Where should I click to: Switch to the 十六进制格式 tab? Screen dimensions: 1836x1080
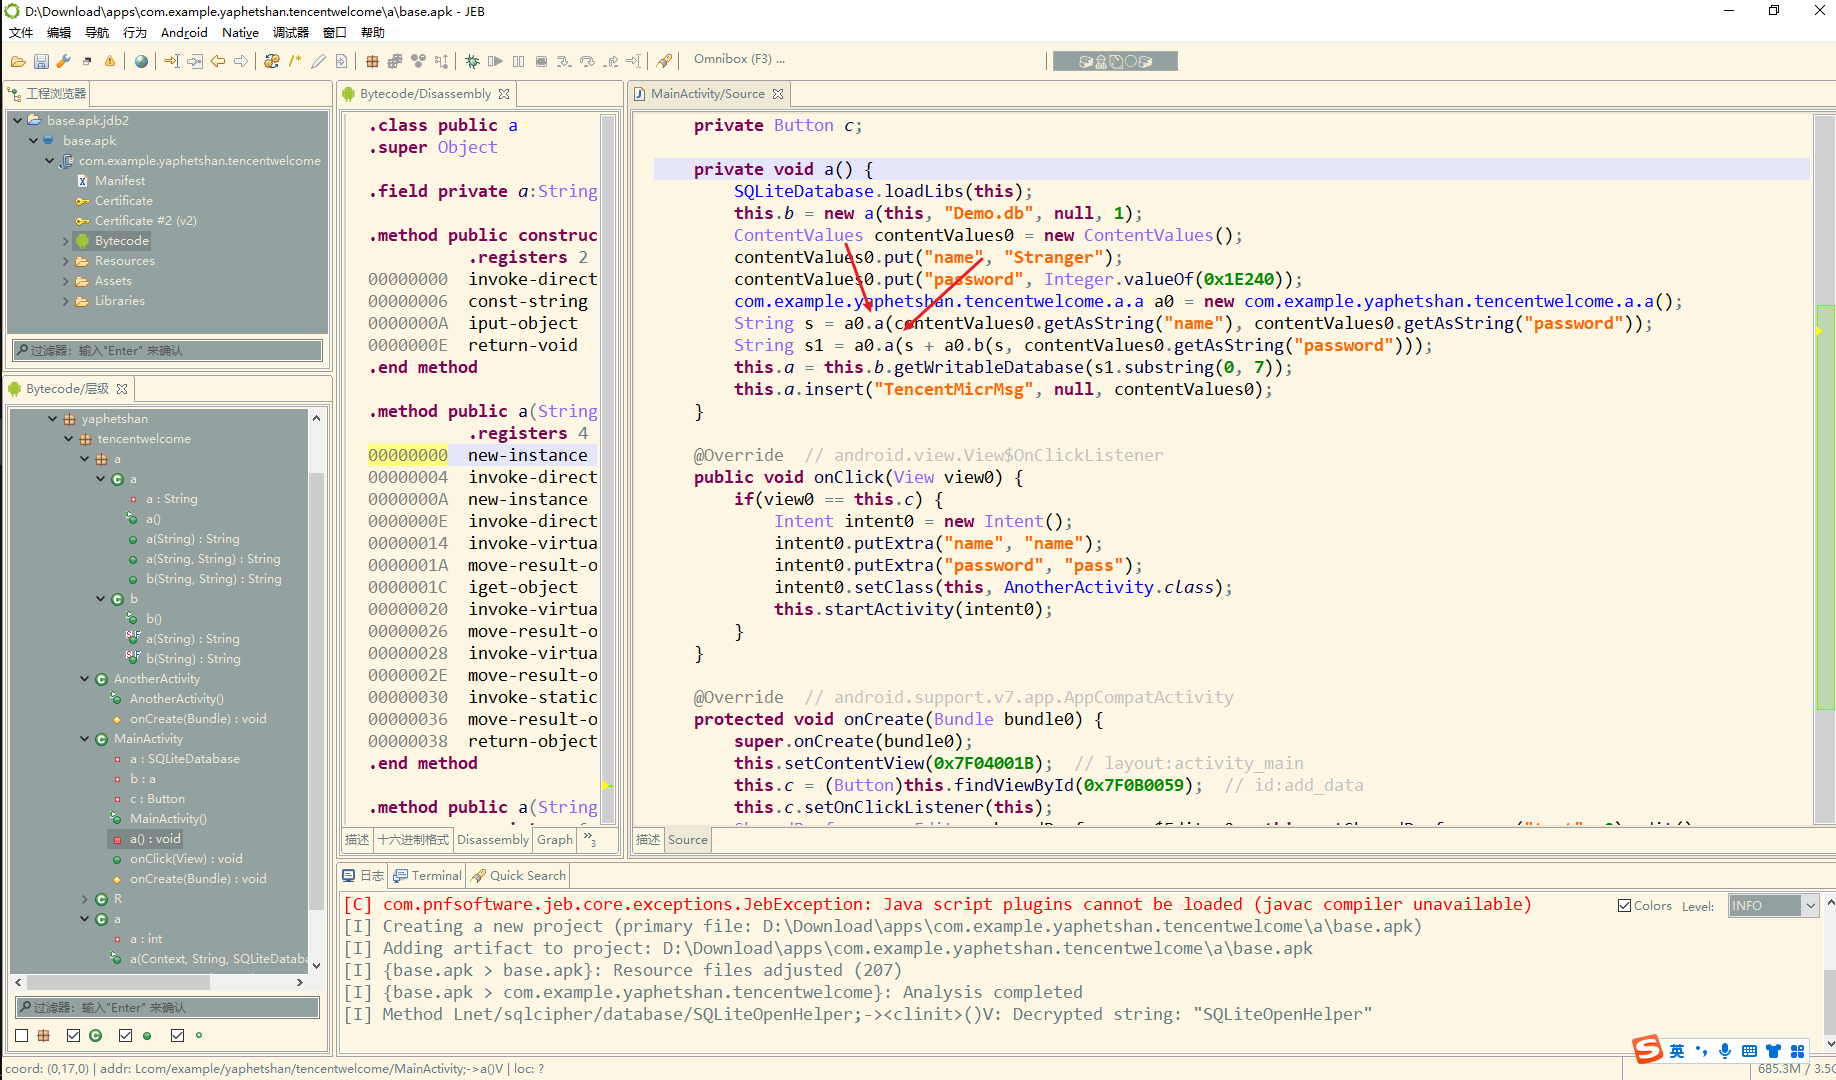click(413, 840)
